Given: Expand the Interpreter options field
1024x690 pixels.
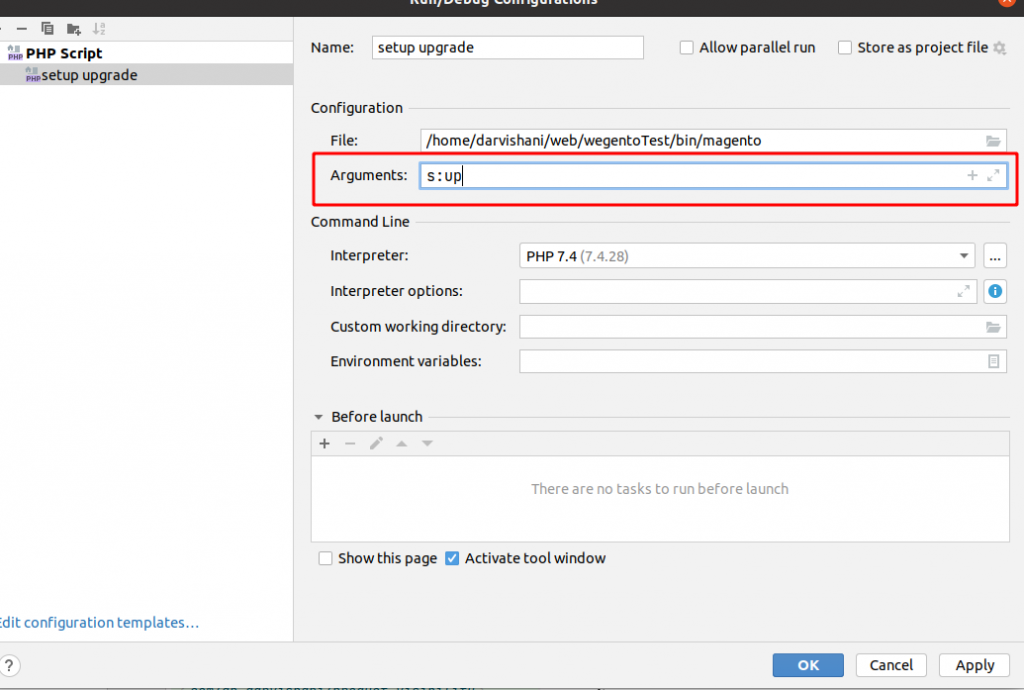Looking at the screenshot, I should 963,291.
